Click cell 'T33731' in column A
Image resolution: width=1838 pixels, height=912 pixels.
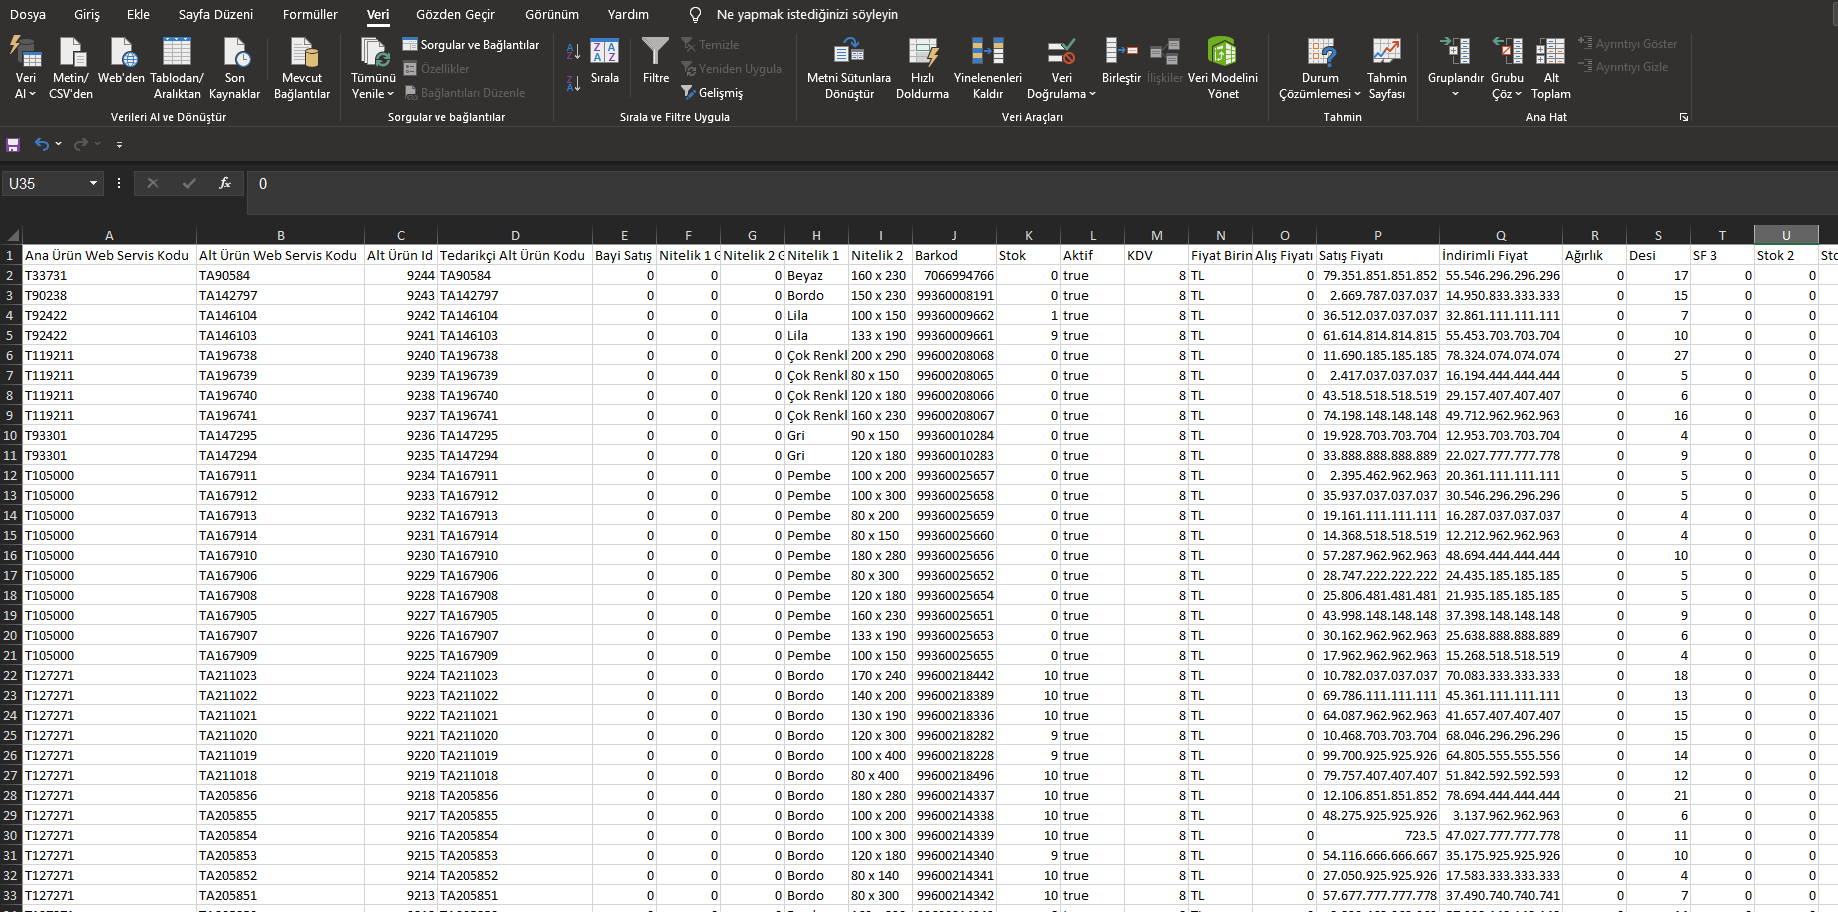109,275
